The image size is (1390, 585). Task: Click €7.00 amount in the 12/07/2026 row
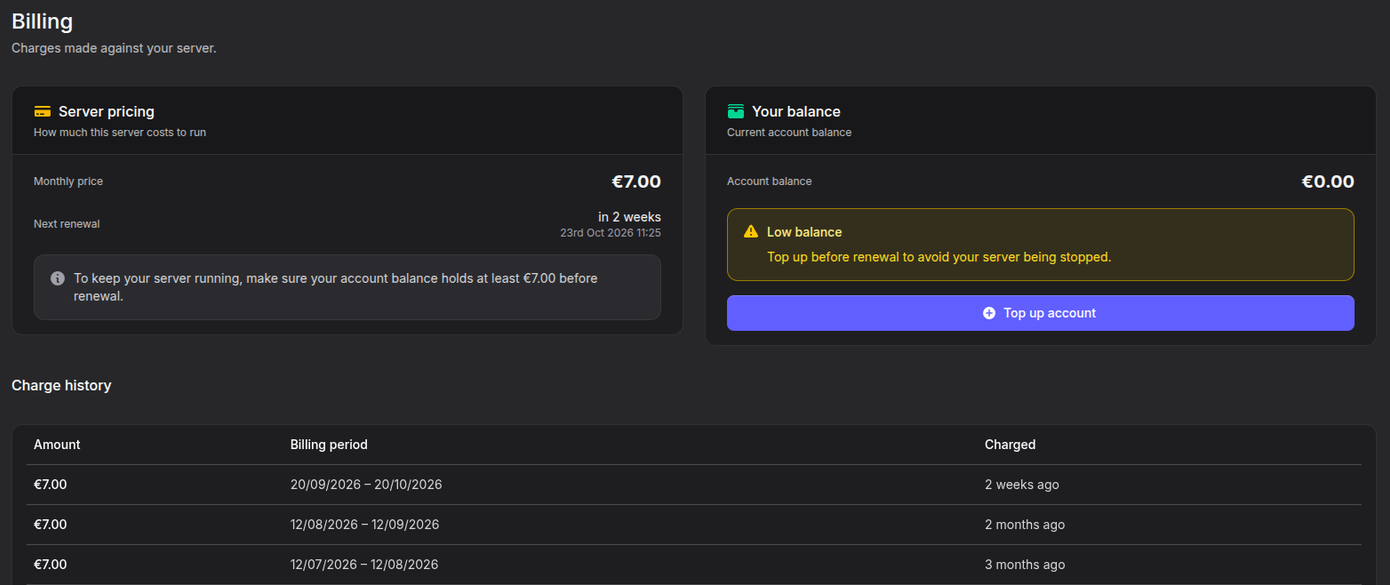[x=50, y=564]
